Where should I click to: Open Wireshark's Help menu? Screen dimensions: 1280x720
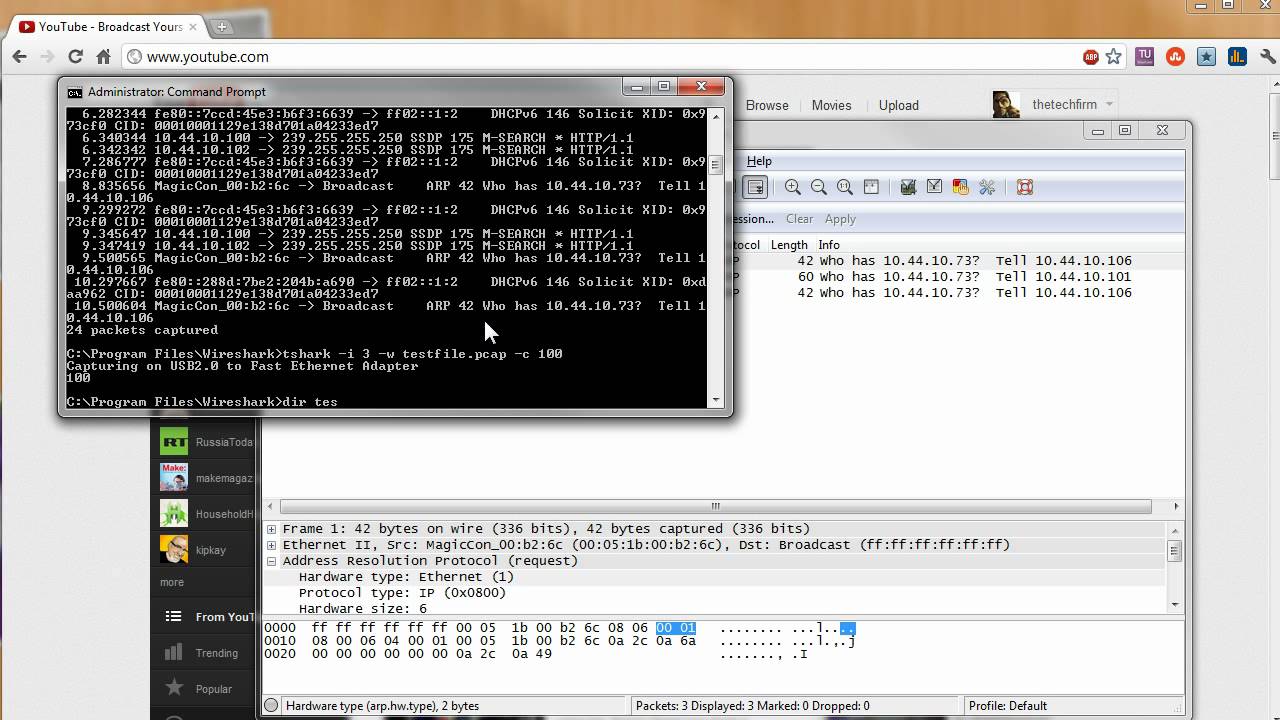point(759,161)
